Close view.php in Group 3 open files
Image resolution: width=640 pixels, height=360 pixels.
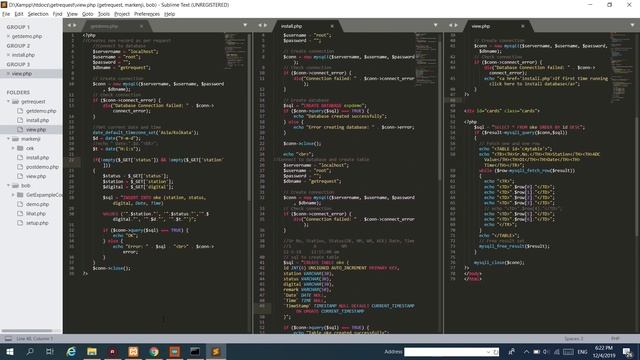8,74
